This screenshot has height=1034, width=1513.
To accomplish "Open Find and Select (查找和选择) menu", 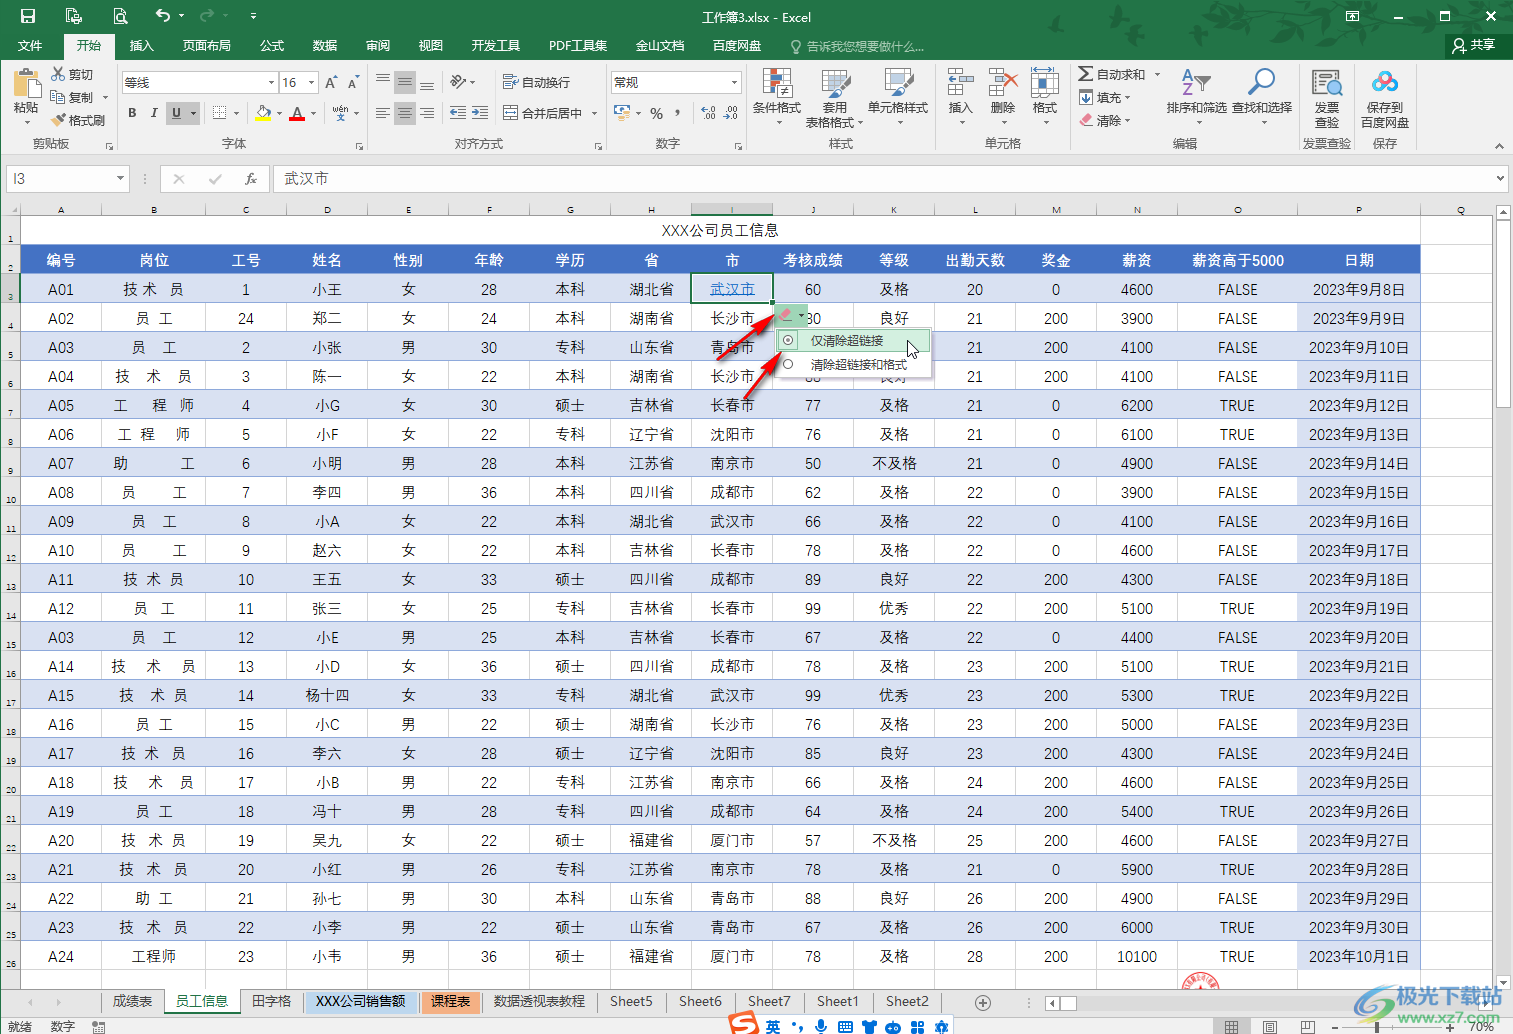I will click(1262, 97).
